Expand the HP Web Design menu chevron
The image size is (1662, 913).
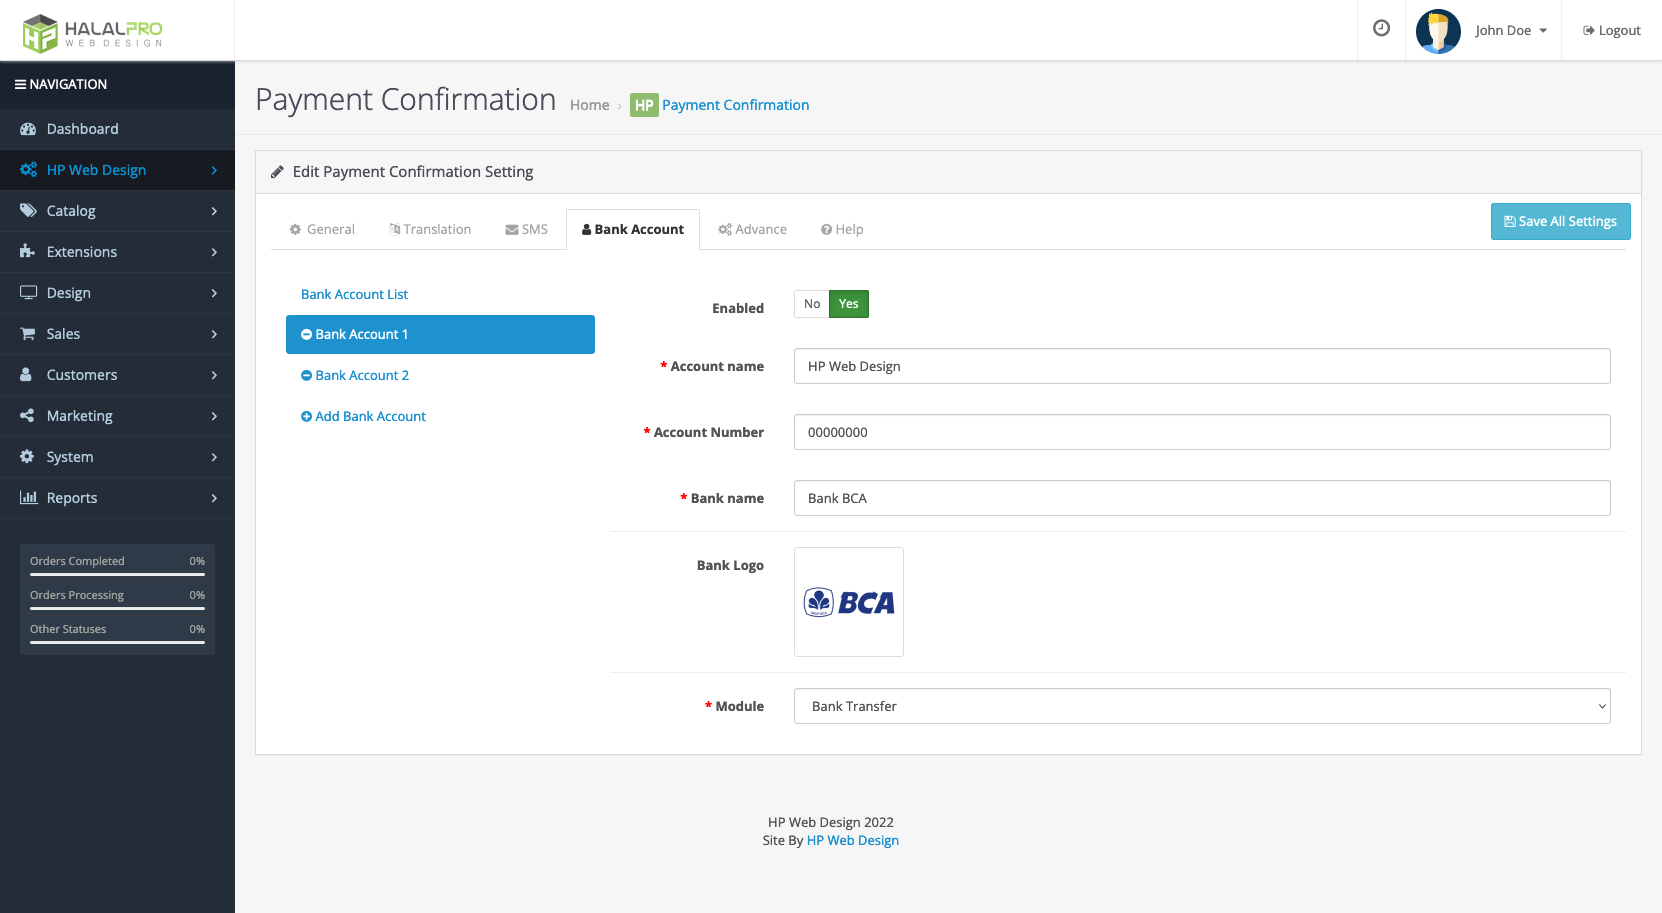(x=214, y=170)
